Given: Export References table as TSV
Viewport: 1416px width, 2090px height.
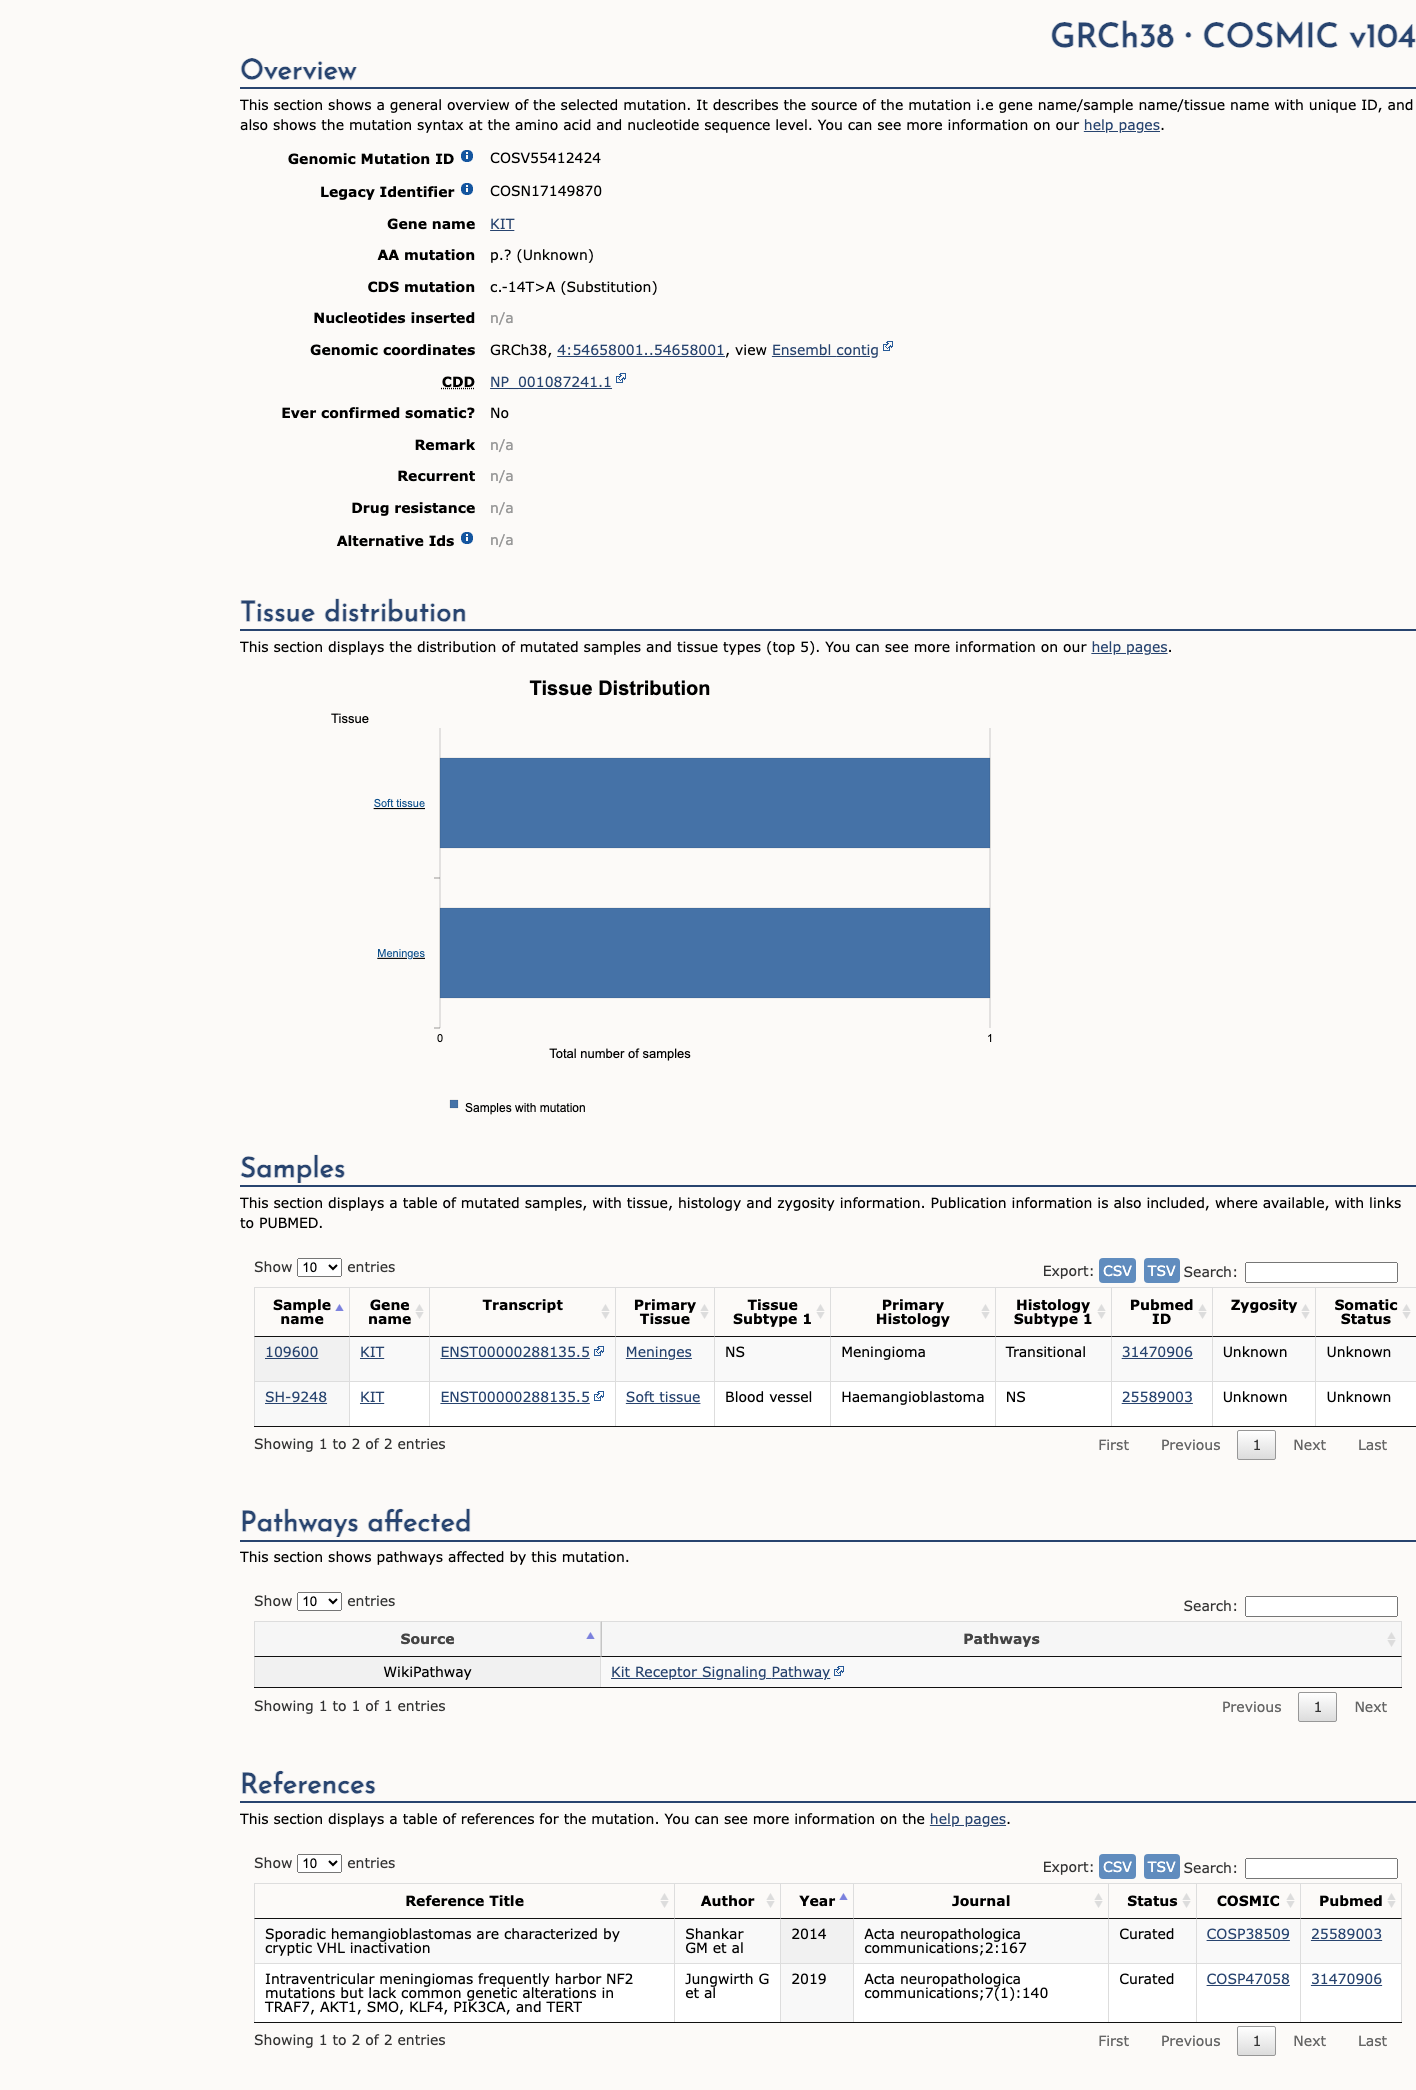Looking at the screenshot, I should [1161, 1866].
